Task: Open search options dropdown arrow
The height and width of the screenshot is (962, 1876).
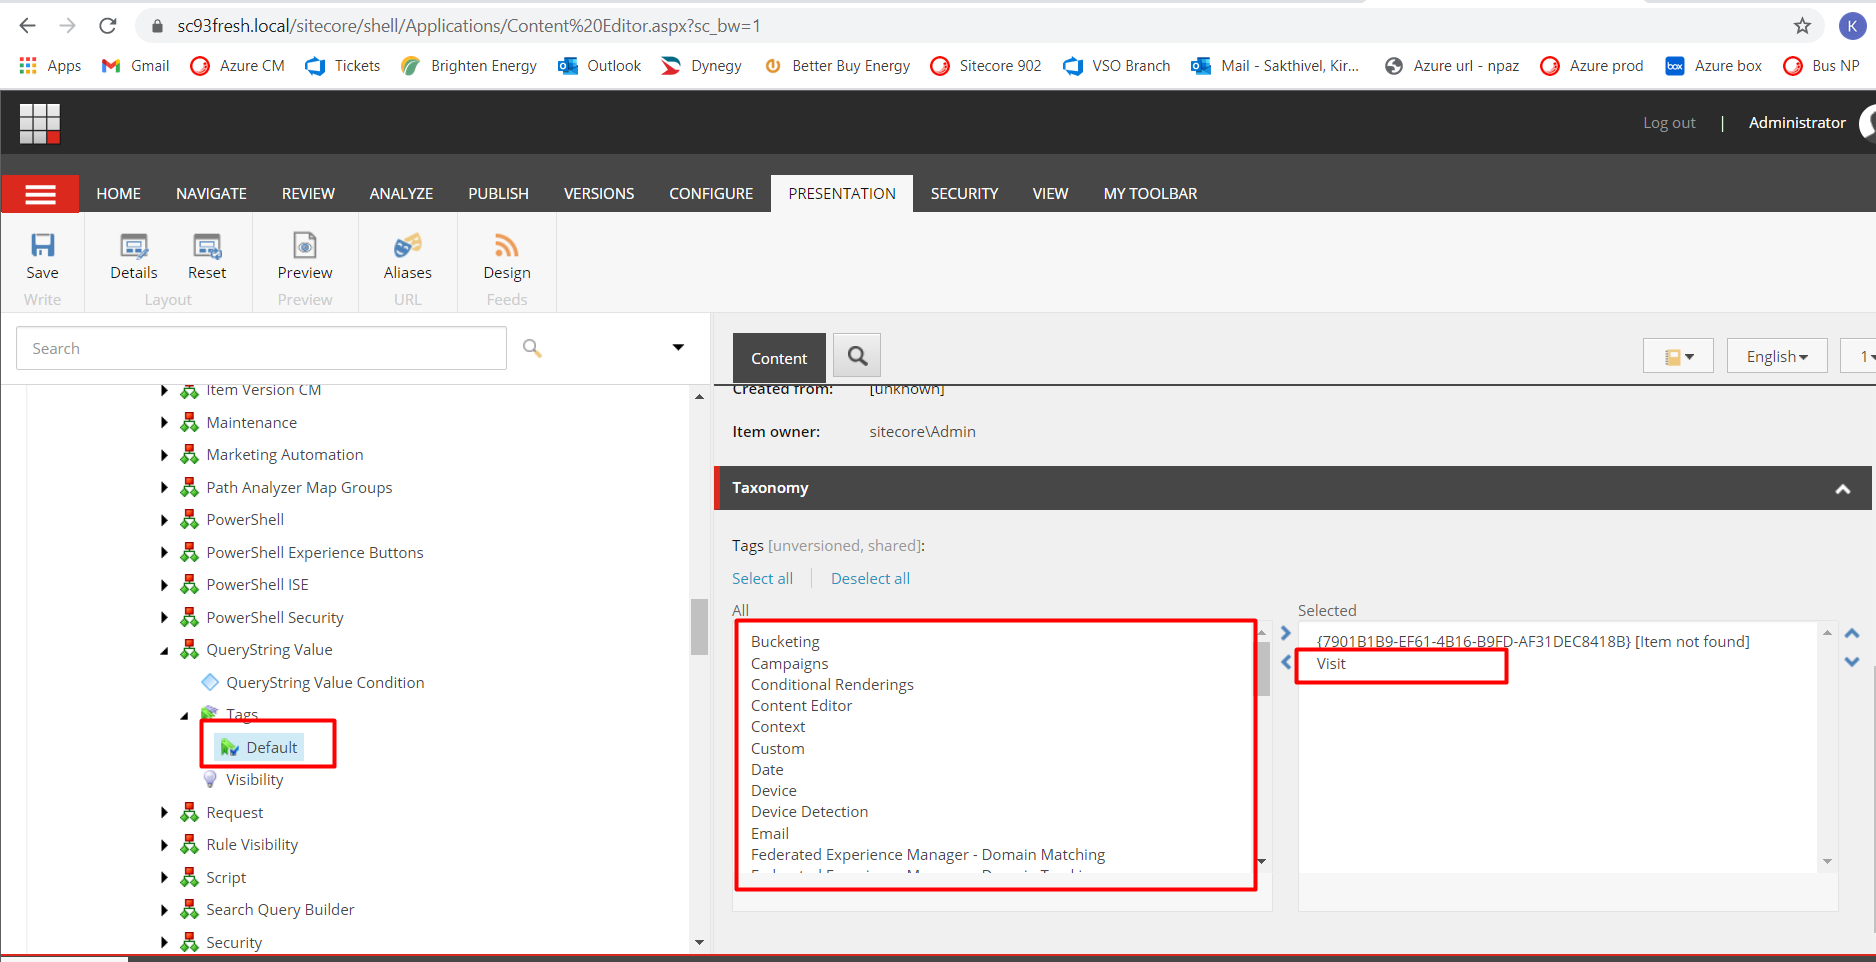Action: point(678,347)
